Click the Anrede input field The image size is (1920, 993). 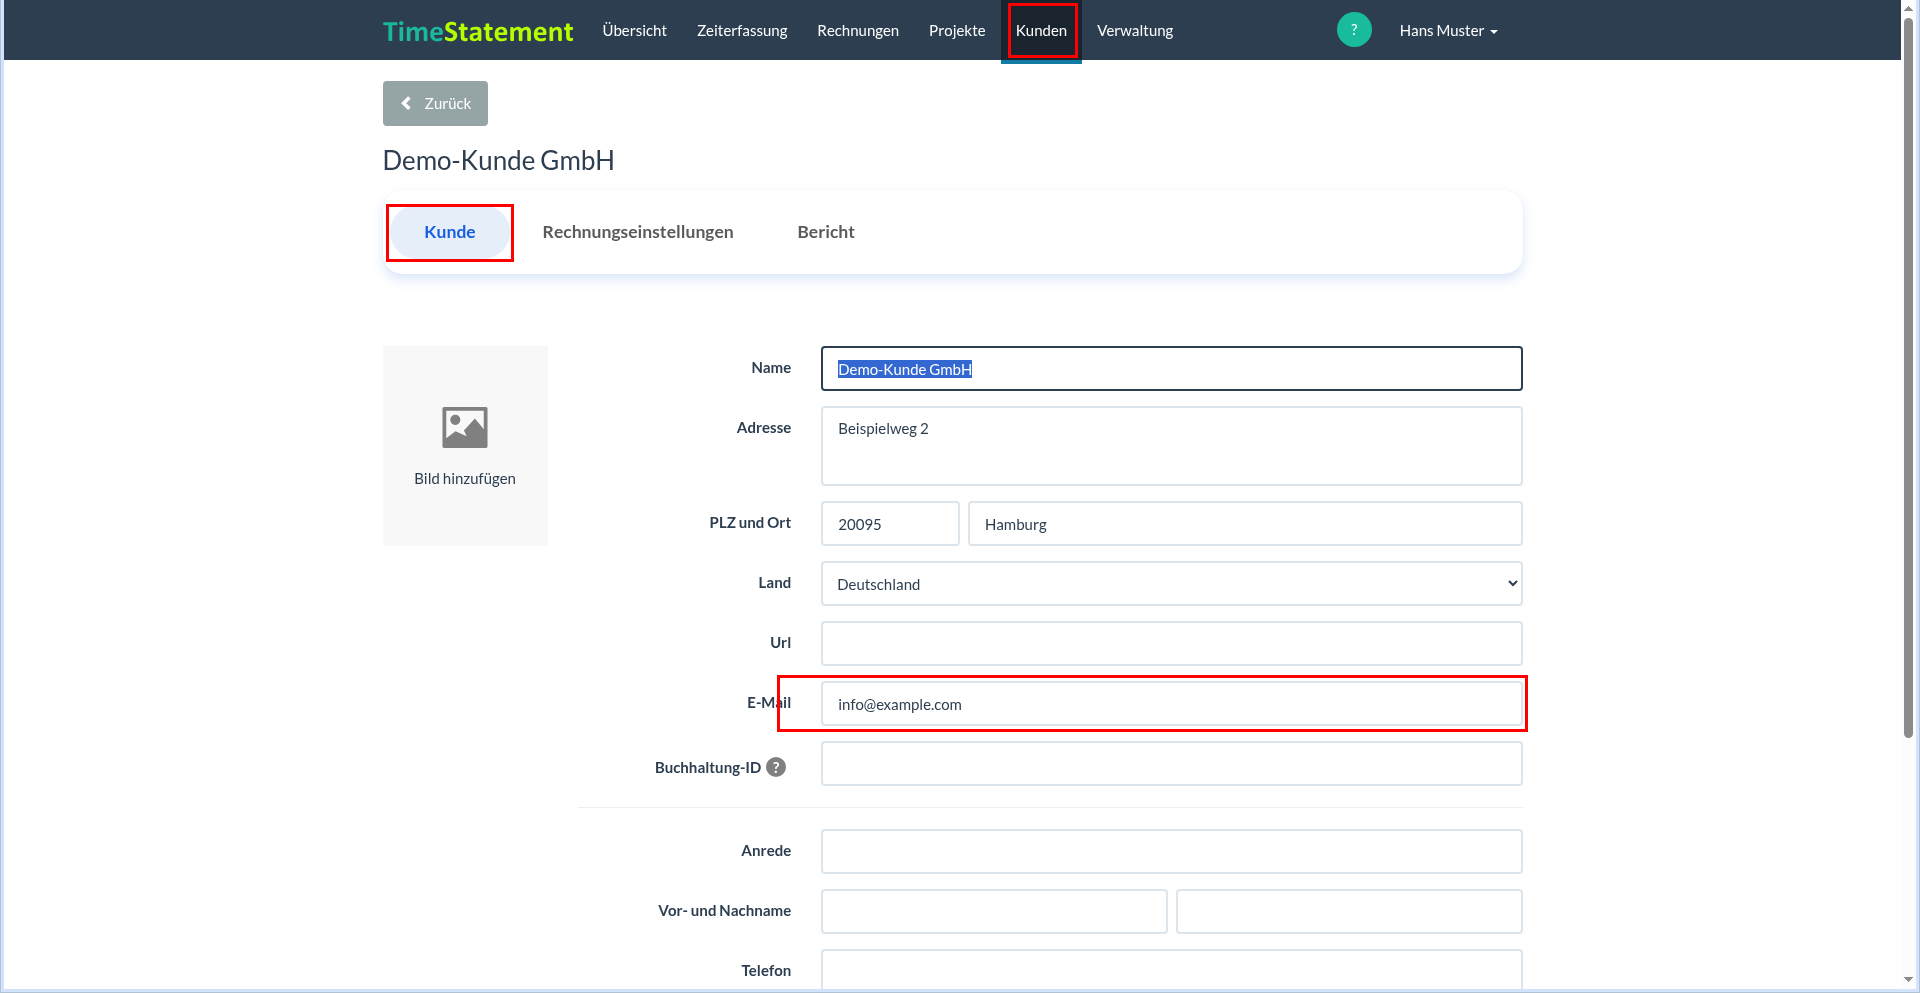[1171, 852]
